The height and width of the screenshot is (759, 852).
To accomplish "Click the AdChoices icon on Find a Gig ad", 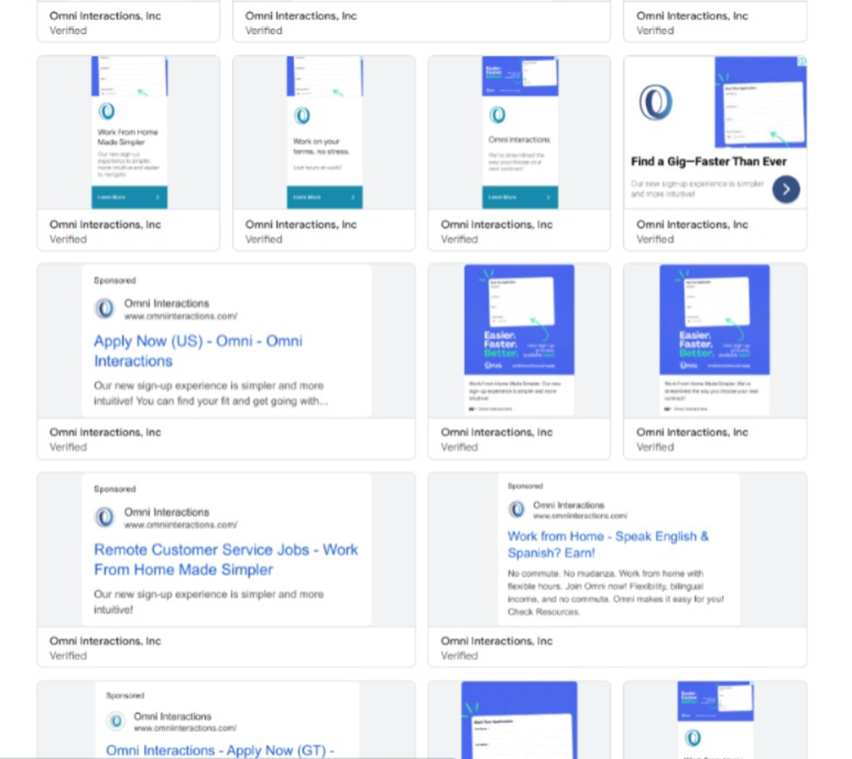I will [801, 62].
